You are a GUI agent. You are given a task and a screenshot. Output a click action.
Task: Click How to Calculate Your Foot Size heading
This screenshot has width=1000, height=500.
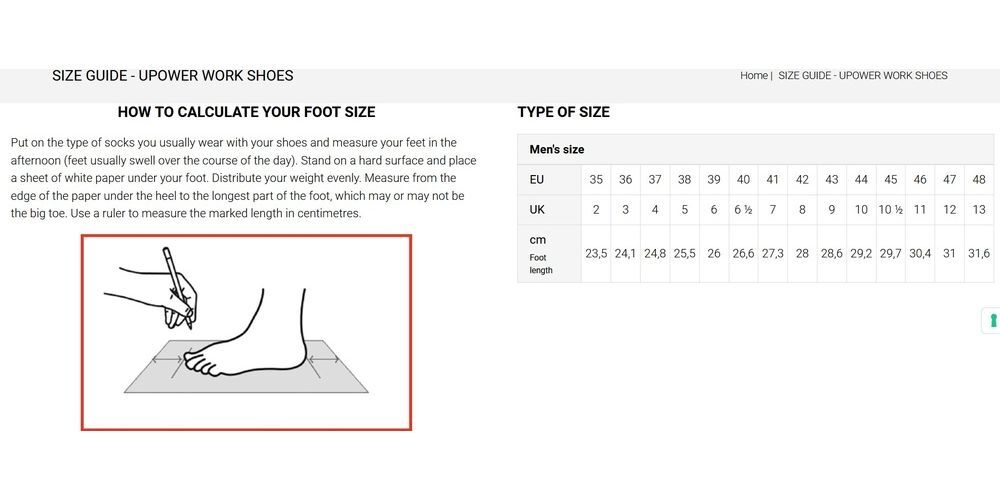(x=246, y=112)
